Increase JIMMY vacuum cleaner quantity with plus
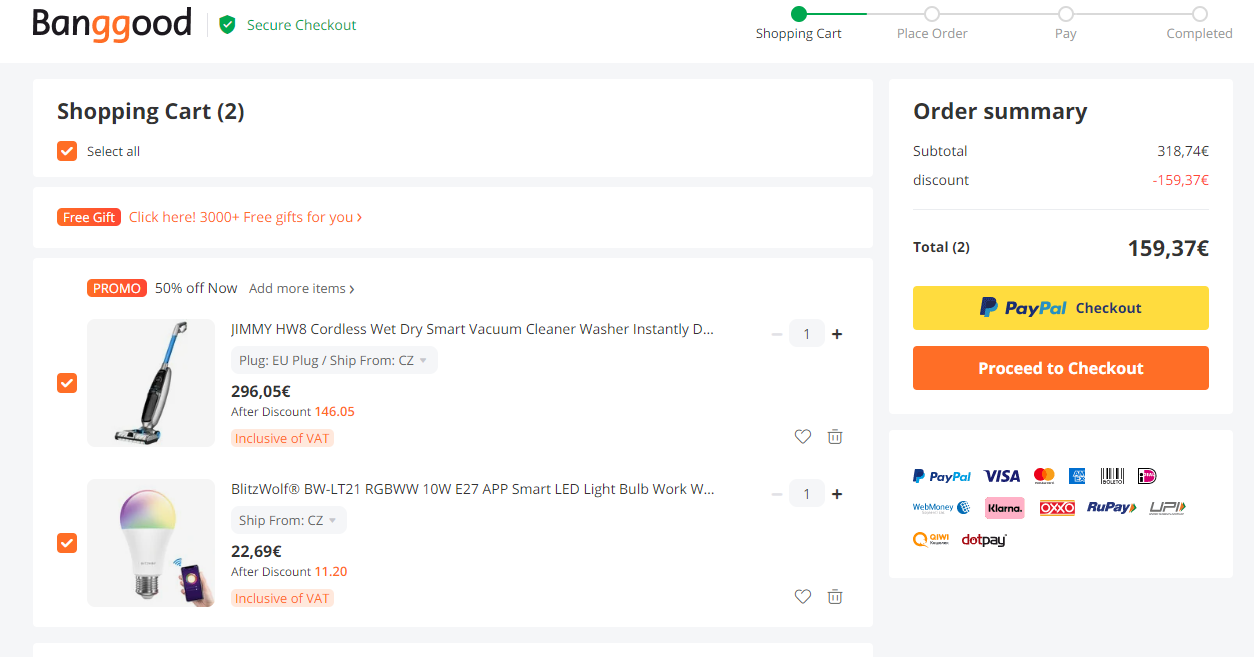This screenshot has height=657, width=1254. coord(837,334)
